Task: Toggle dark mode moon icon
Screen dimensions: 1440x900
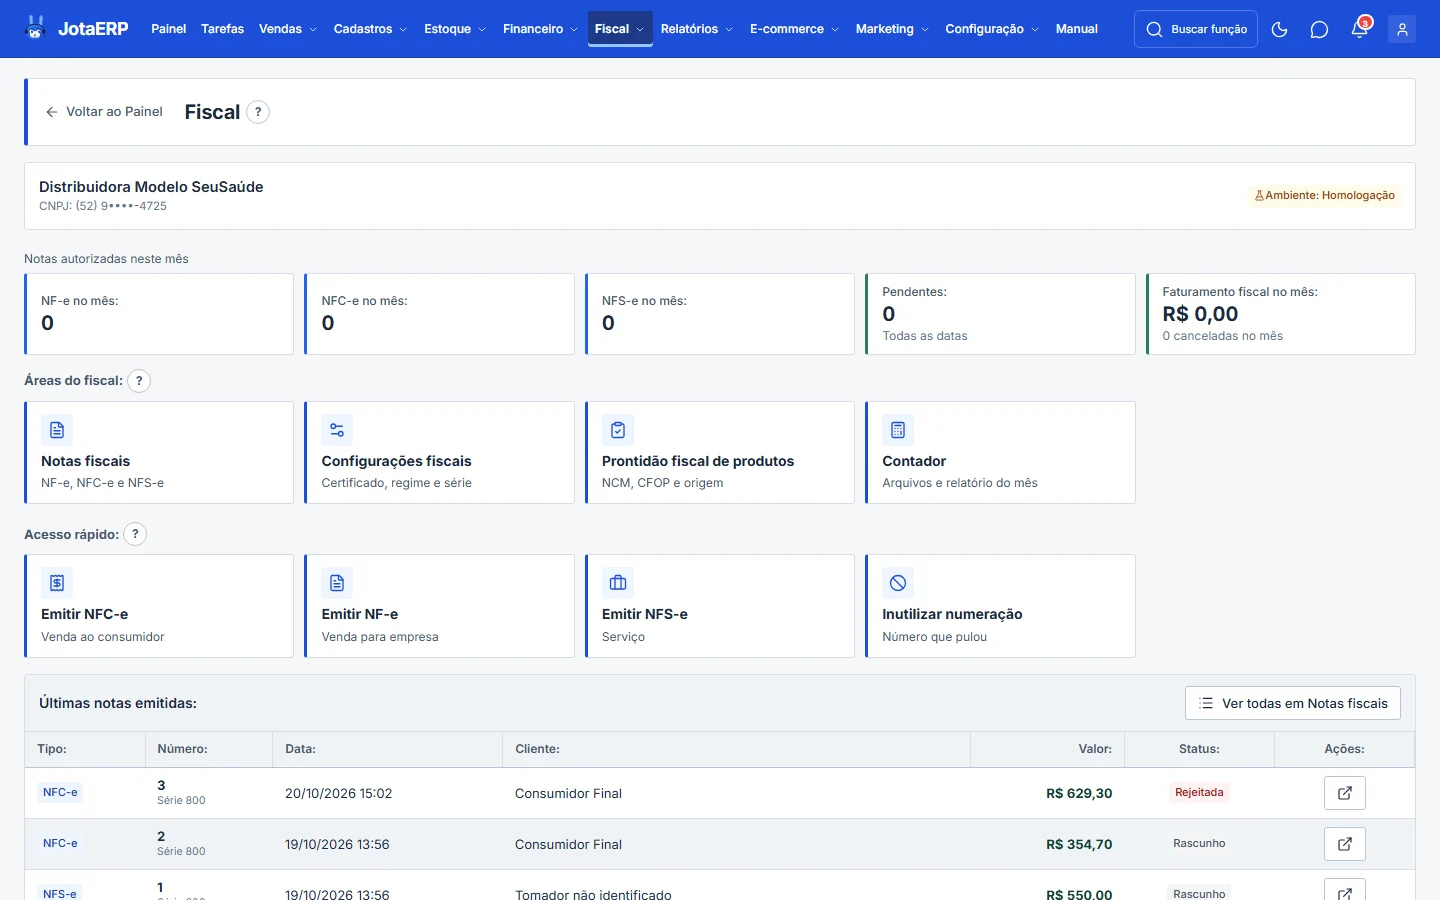Action: (x=1279, y=29)
